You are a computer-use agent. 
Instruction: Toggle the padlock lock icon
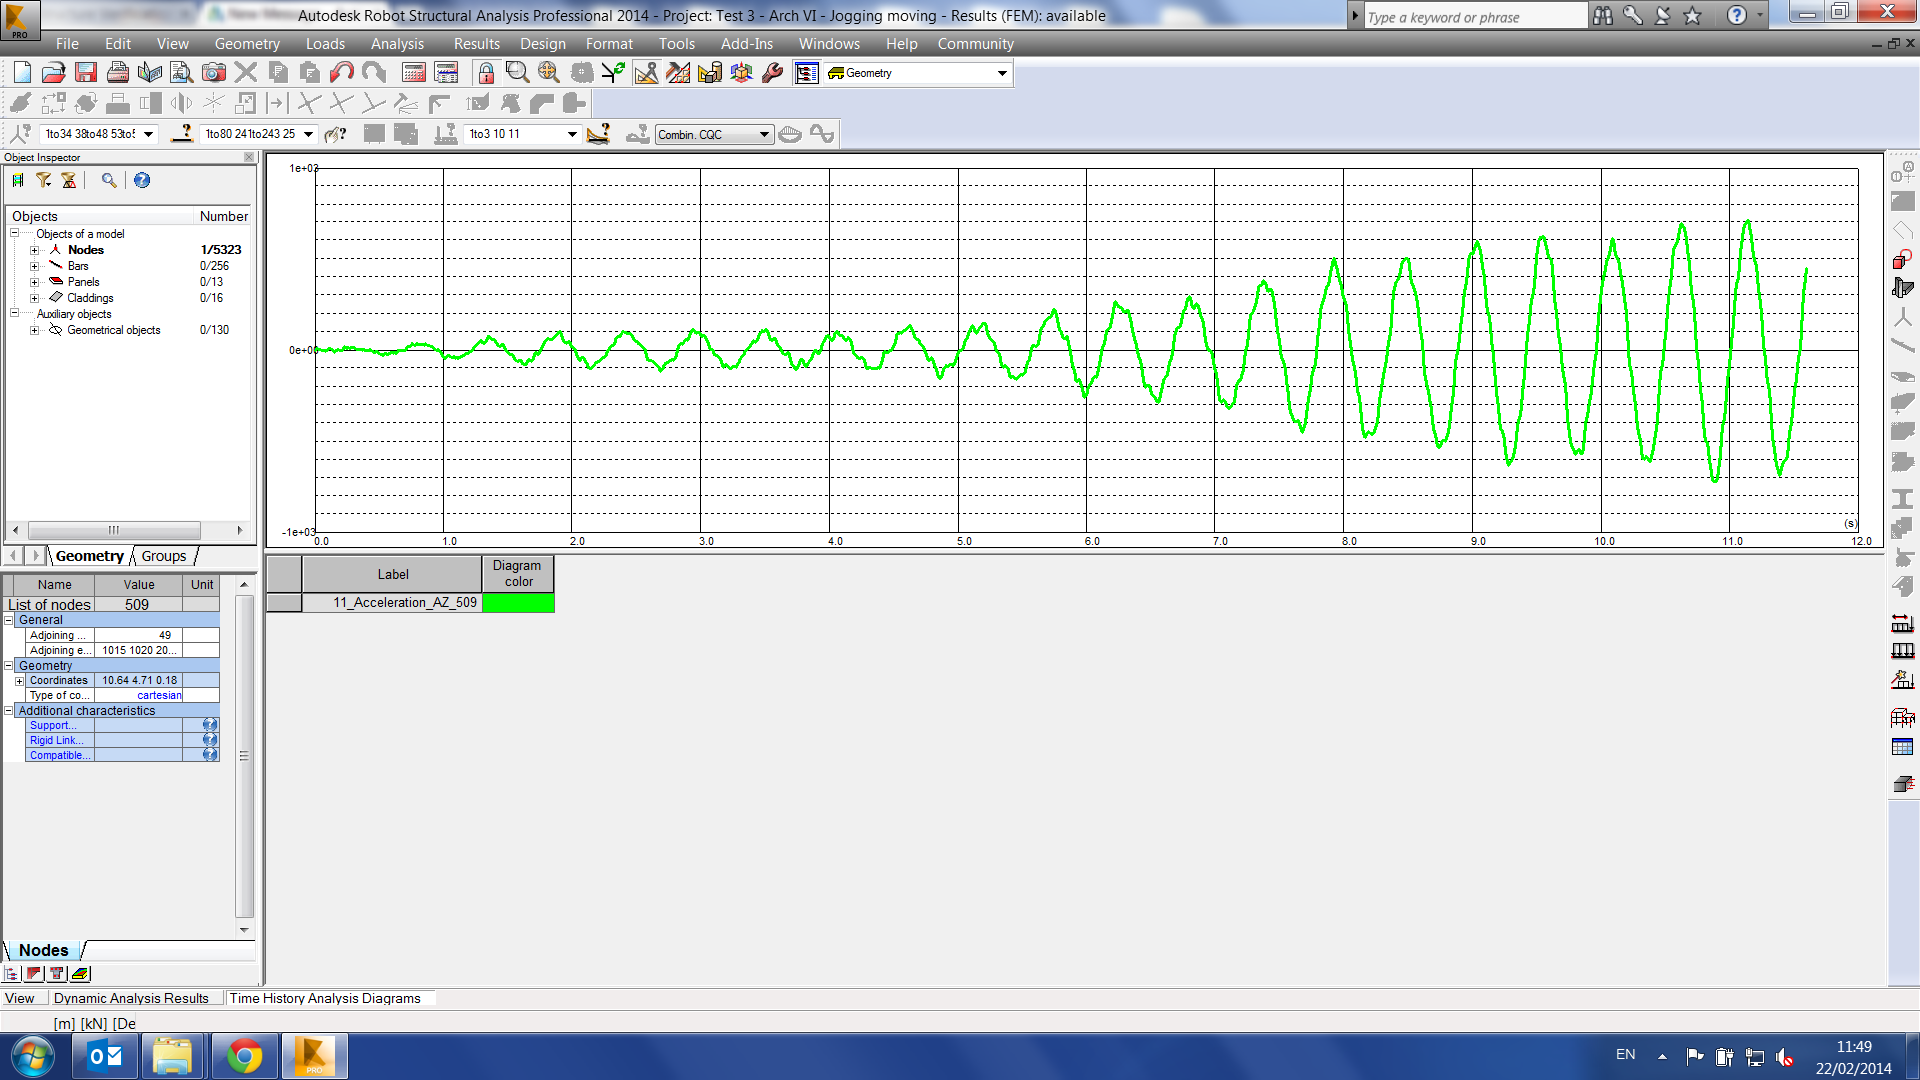pos(485,73)
